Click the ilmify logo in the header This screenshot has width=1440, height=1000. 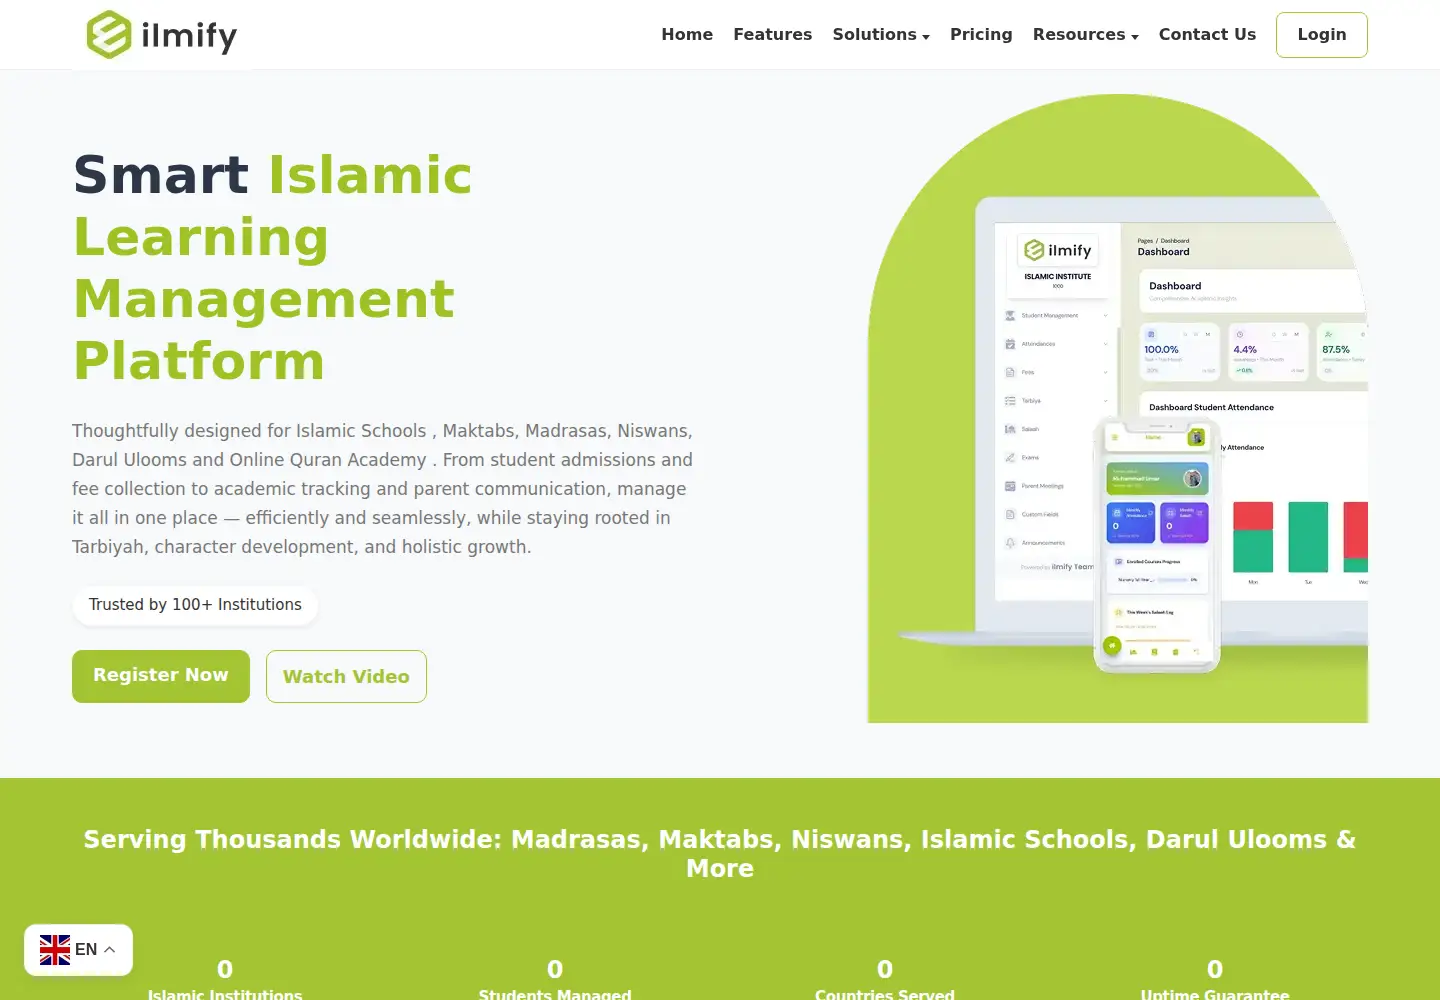(162, 35)
